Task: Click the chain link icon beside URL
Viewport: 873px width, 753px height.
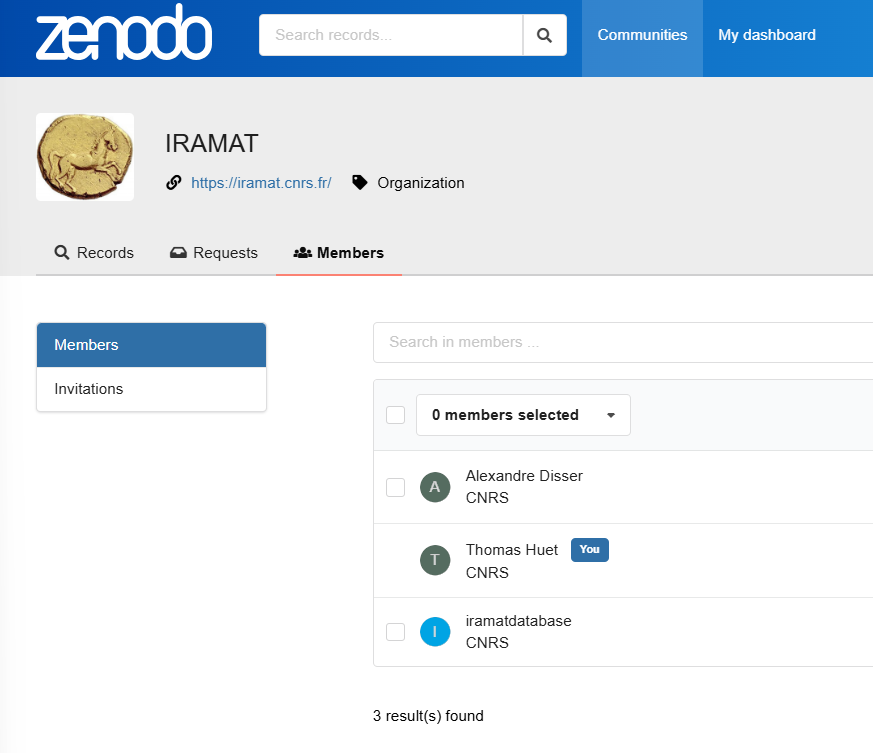Action: click(174, 183)
